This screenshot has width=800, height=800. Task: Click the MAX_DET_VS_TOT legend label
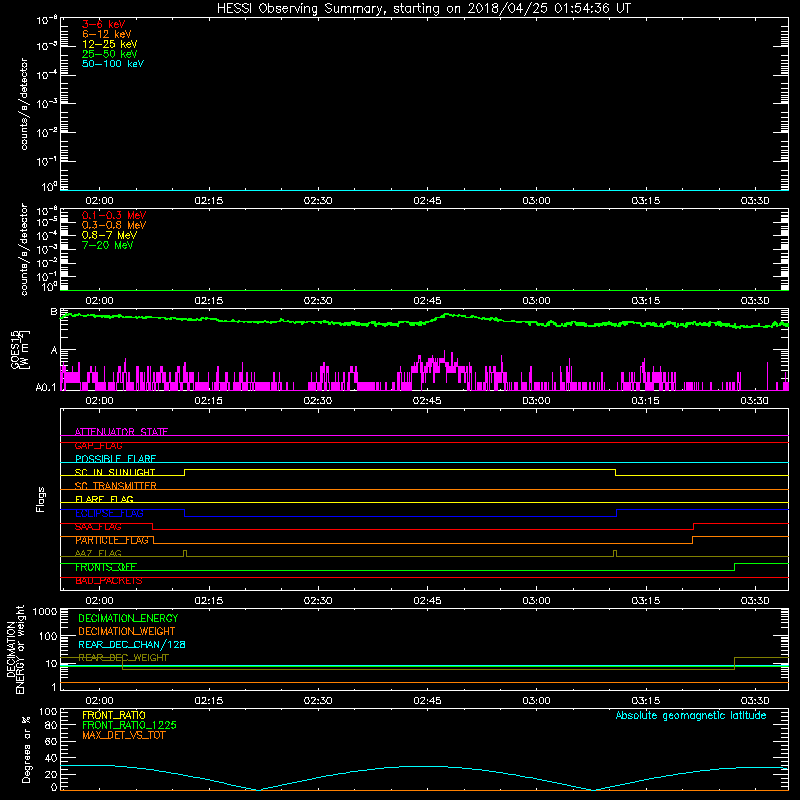124,735
